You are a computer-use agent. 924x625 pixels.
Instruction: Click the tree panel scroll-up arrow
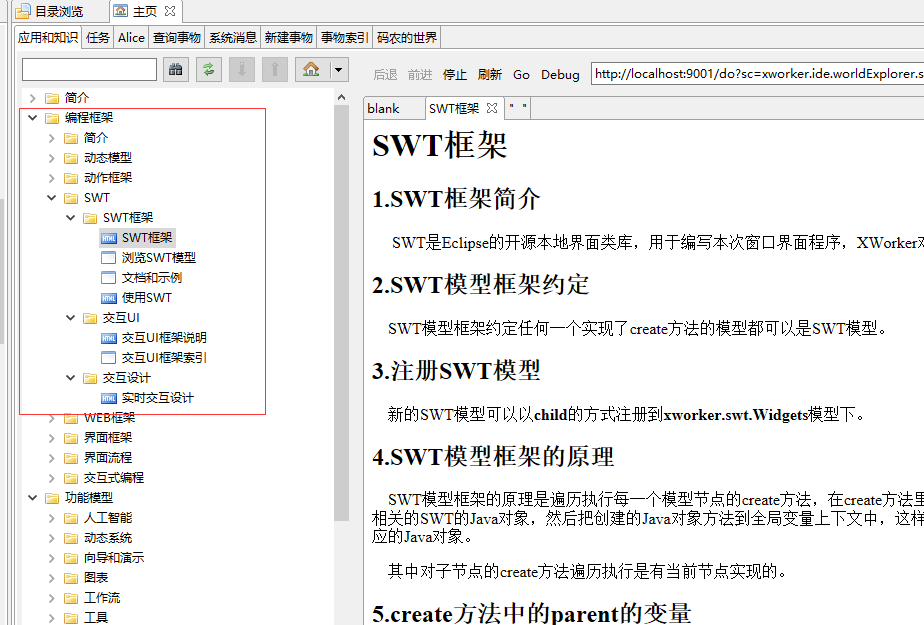342,97
